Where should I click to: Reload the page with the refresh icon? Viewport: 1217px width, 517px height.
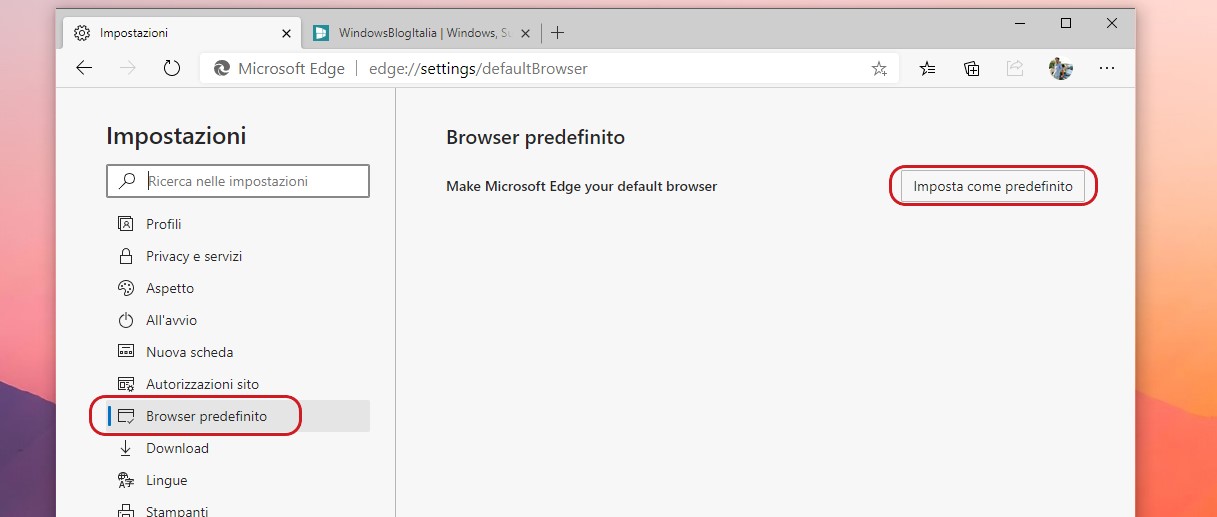pyautogui.click(x=171, y=68)
